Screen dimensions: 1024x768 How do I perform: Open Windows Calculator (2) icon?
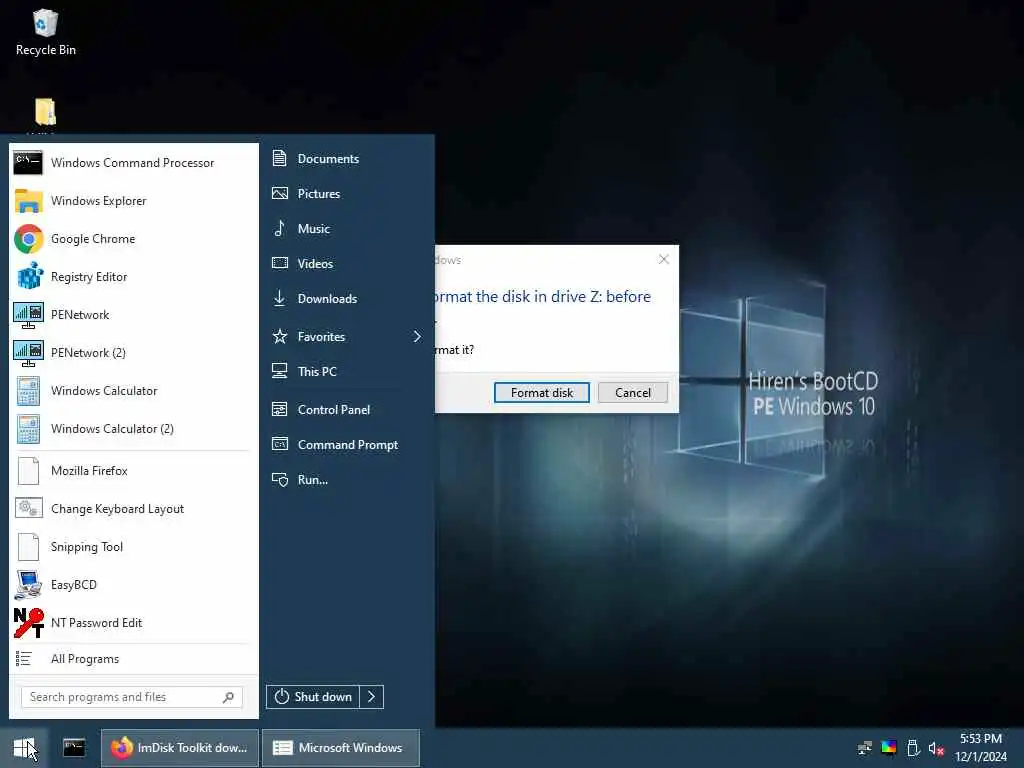pos(28,429)
